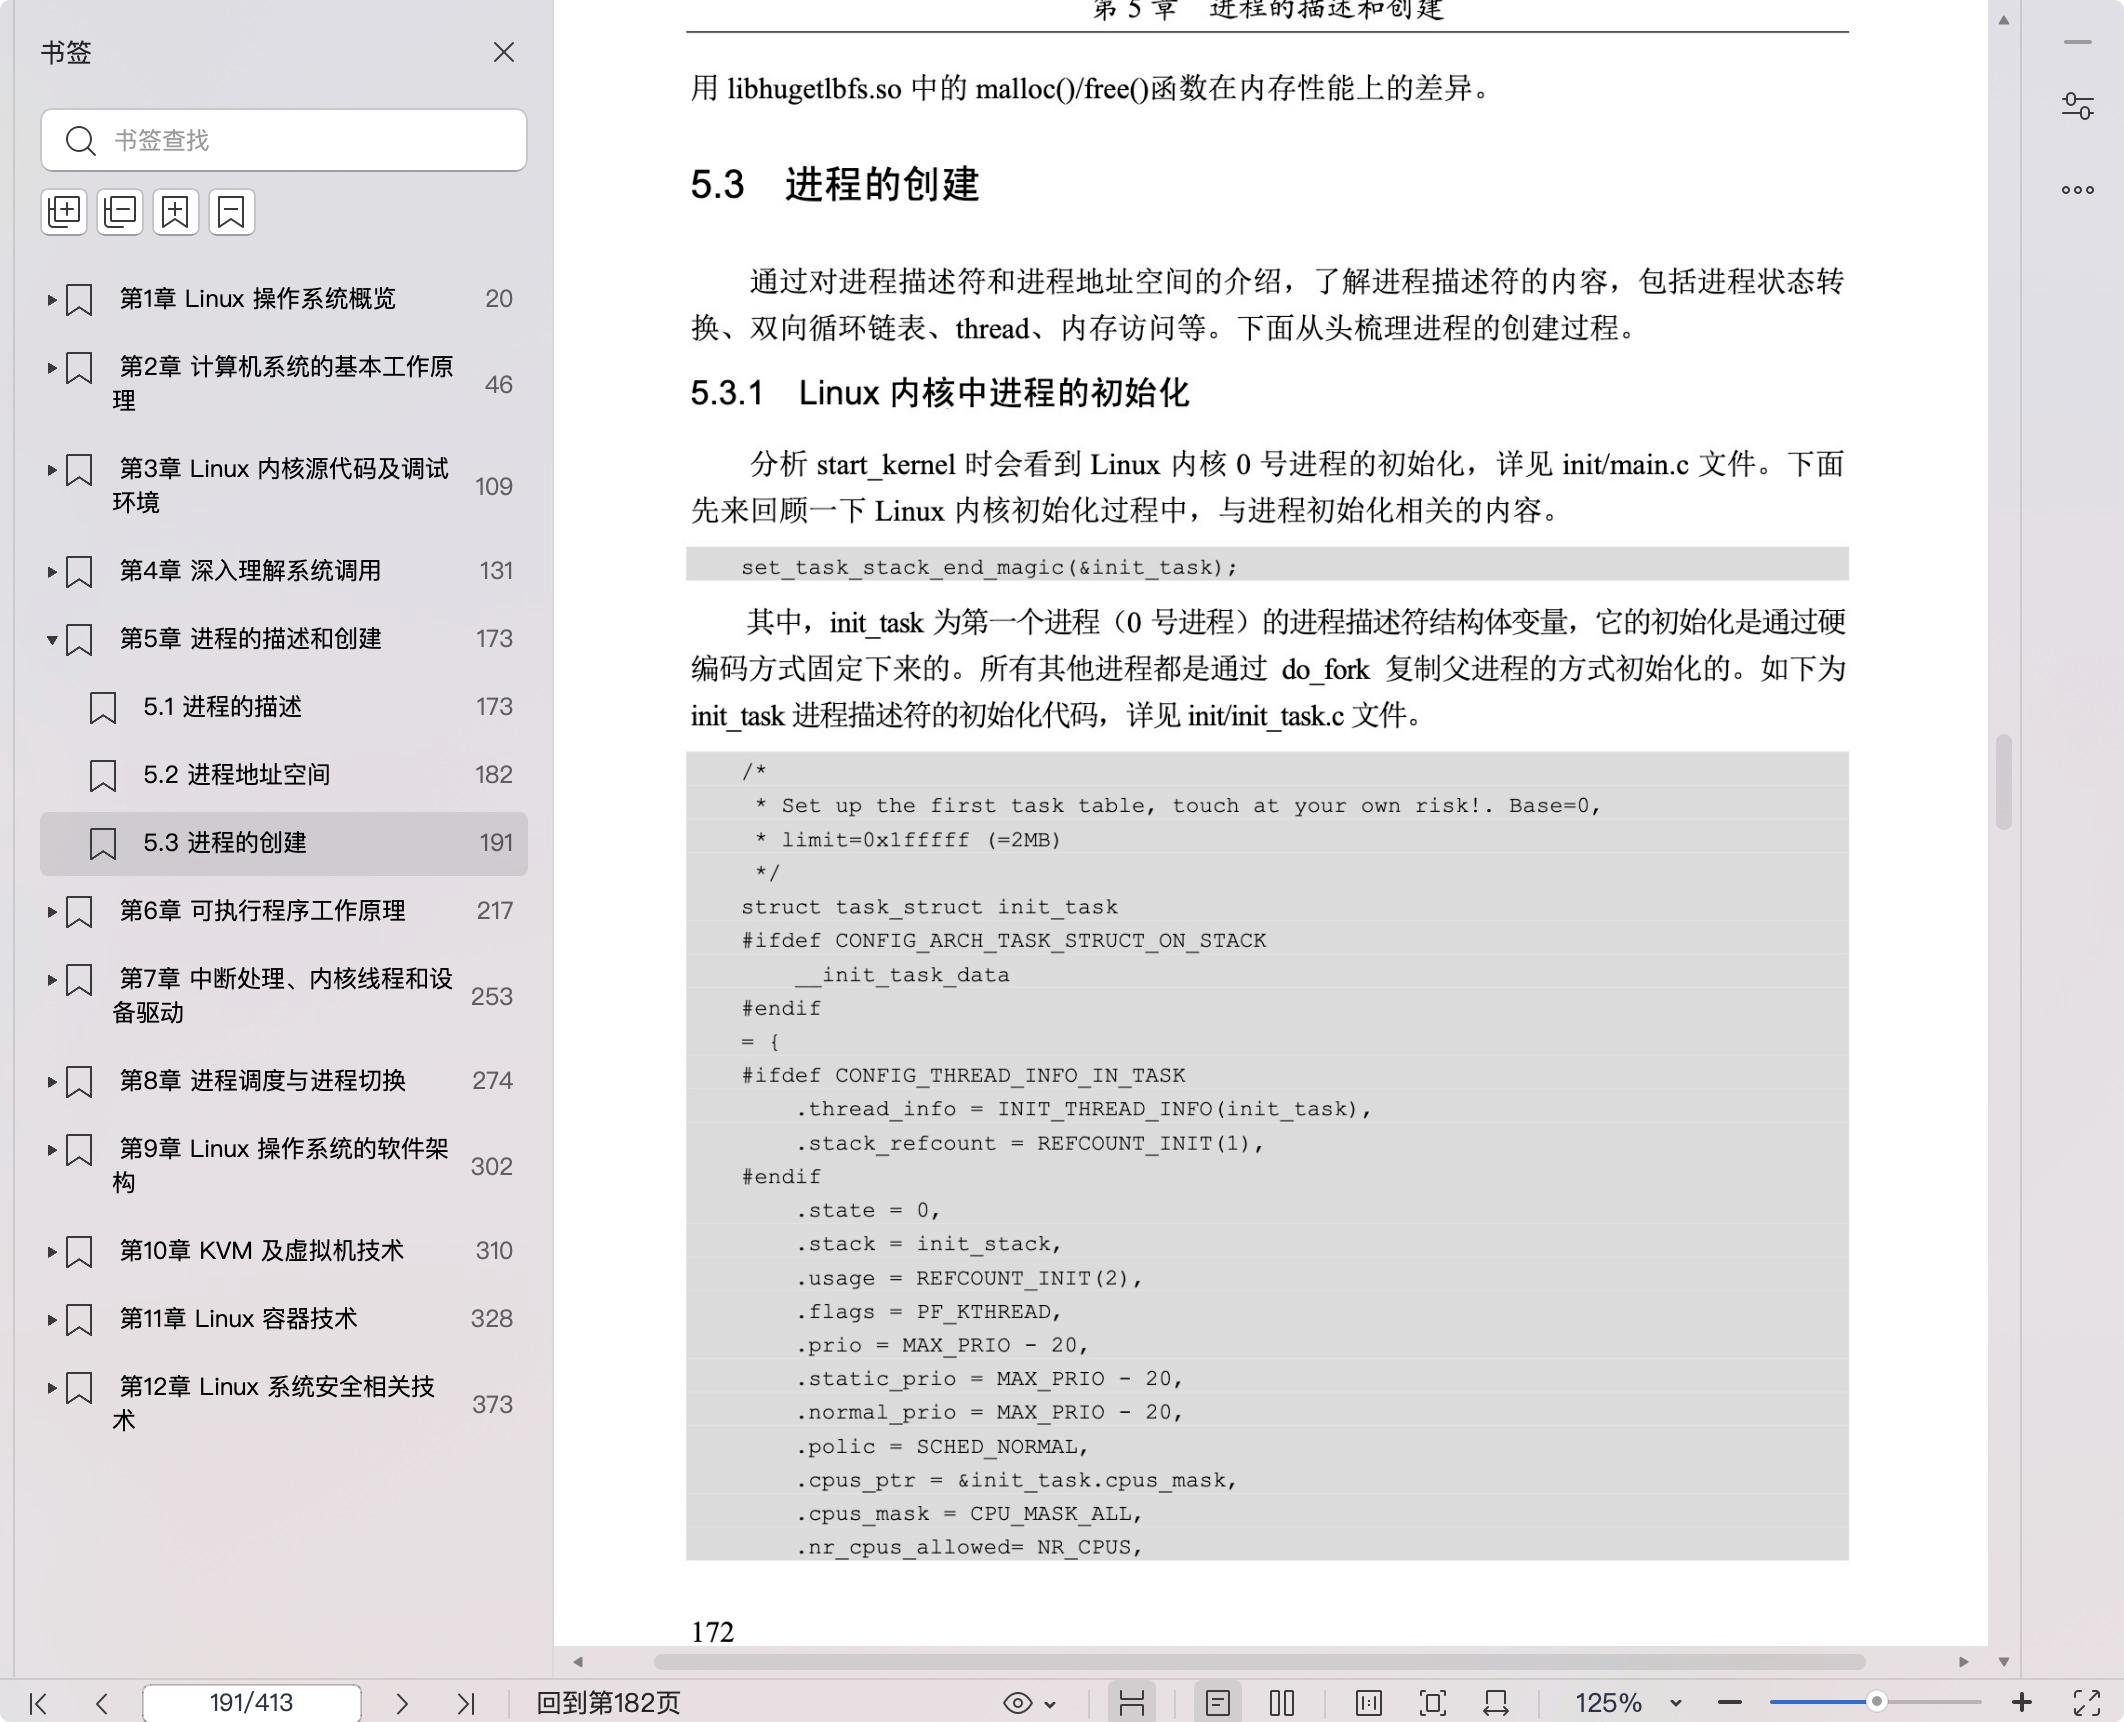This screenshot has width=2124, height=1722.
Task: Set zoom to actual size 1:1
Action: click(1368, 1703)
